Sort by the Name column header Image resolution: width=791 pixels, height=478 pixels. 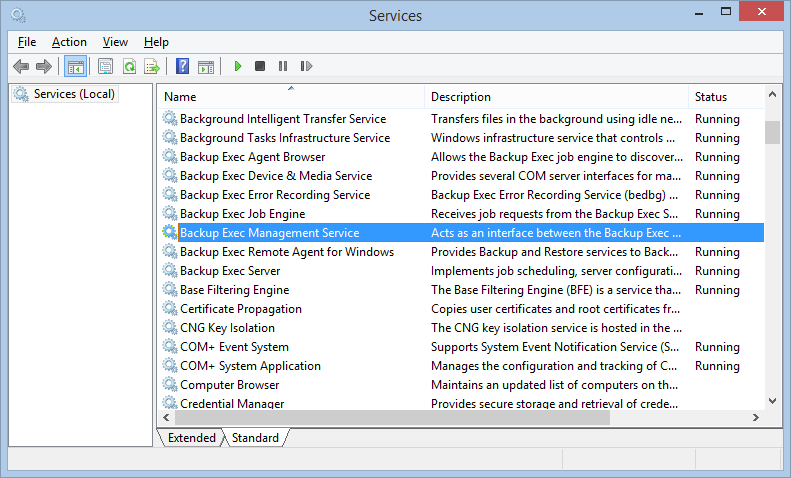(291, 96)
